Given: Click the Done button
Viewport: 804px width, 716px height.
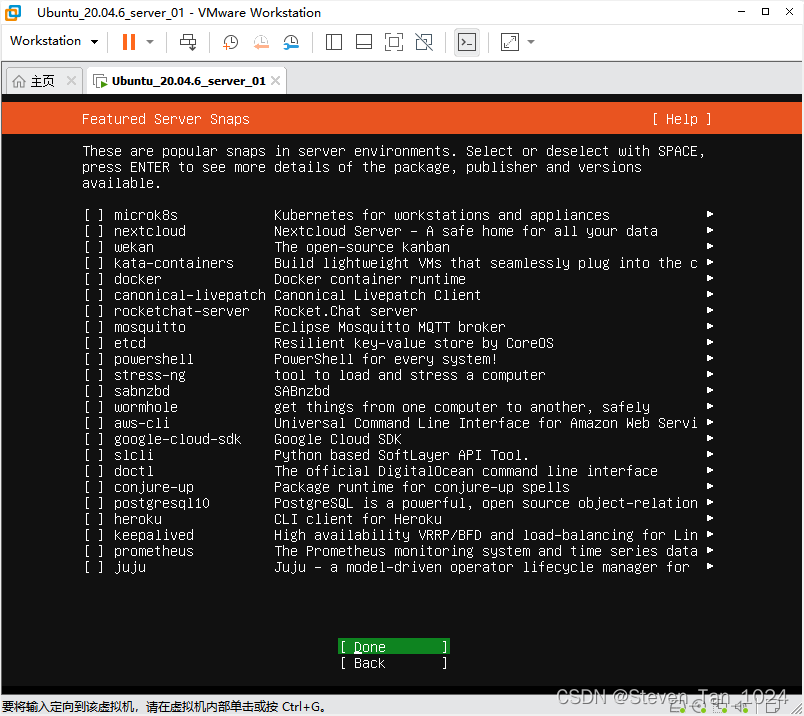Looking at the screenshot, I should 394,647.
